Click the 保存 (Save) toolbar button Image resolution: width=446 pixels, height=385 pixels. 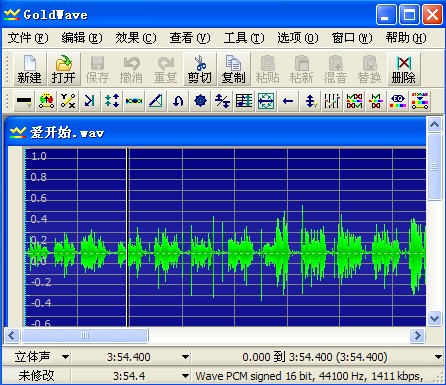click(x=97, y=69)
